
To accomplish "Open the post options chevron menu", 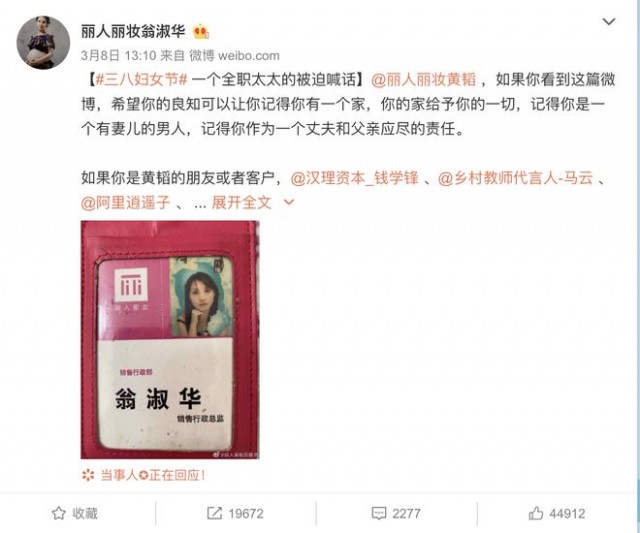I will [609, 22].
